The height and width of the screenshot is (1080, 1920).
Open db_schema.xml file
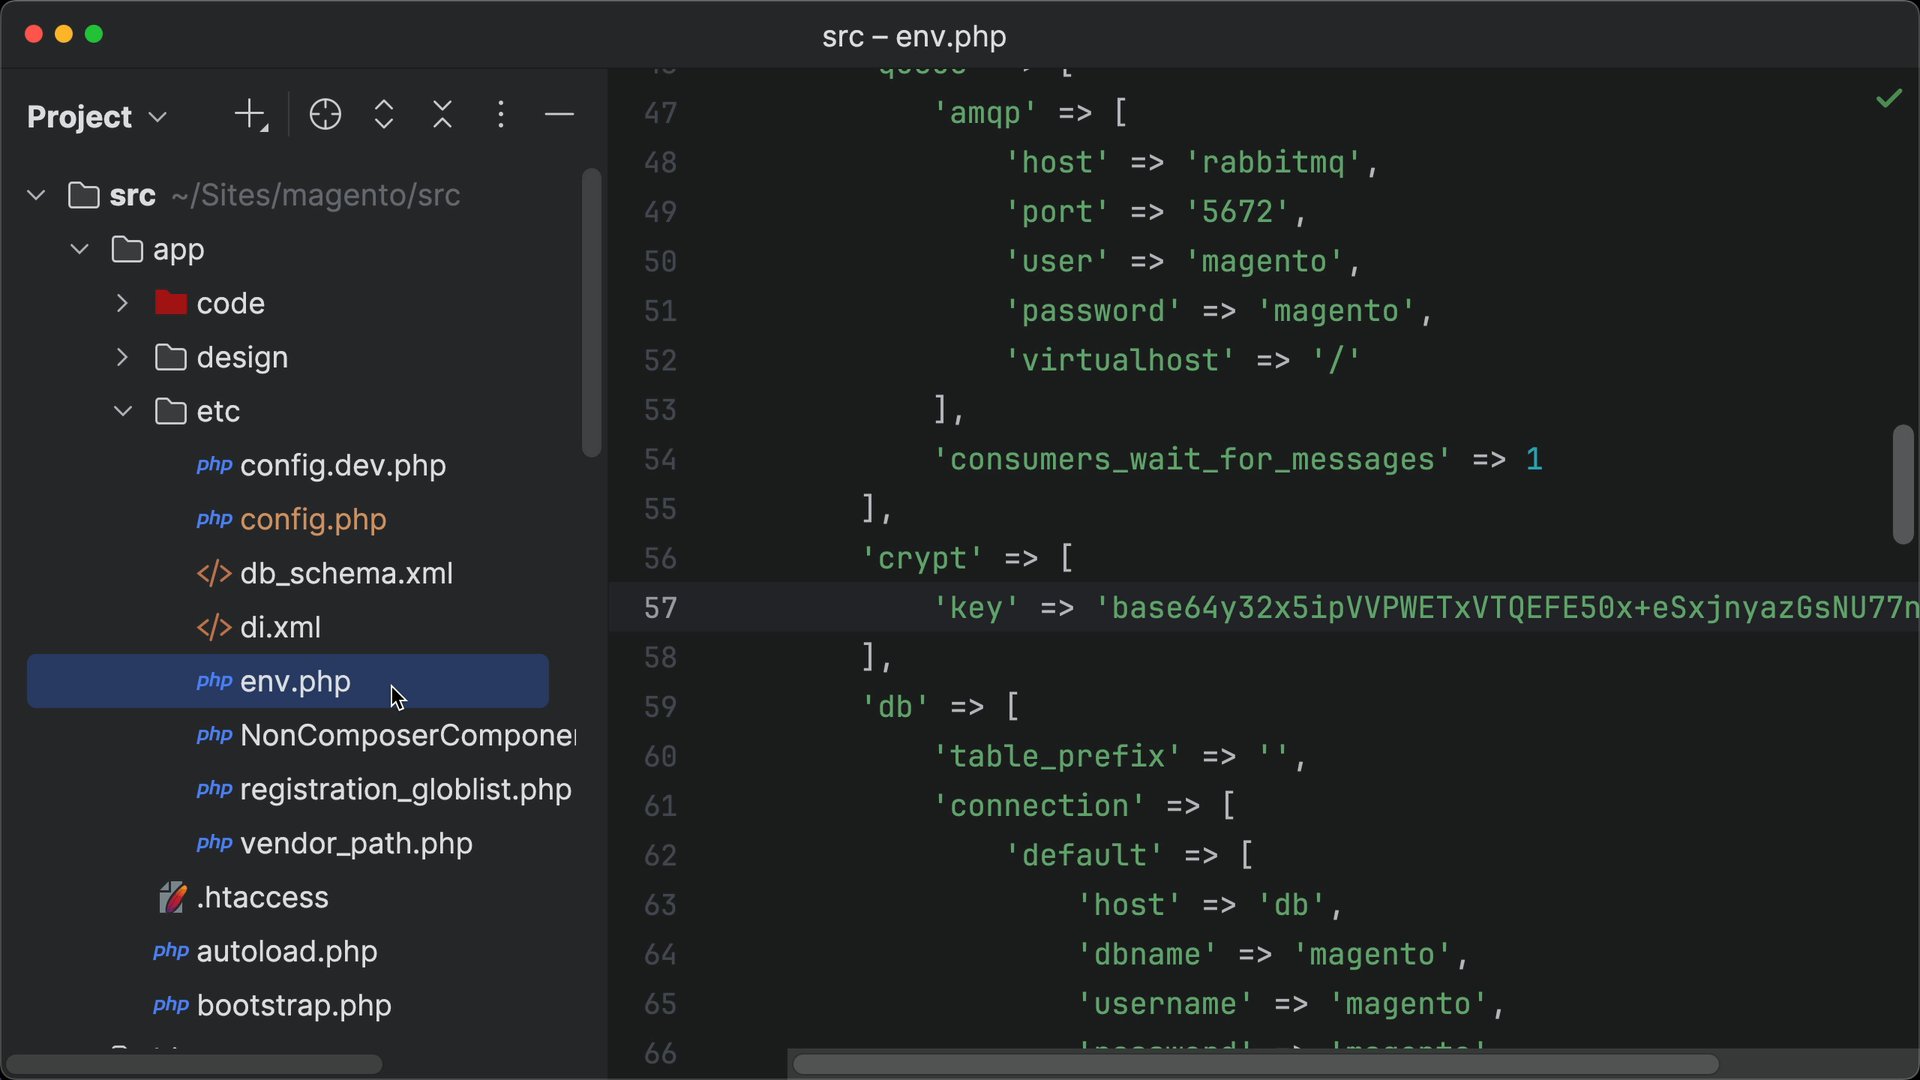[346, 573]
